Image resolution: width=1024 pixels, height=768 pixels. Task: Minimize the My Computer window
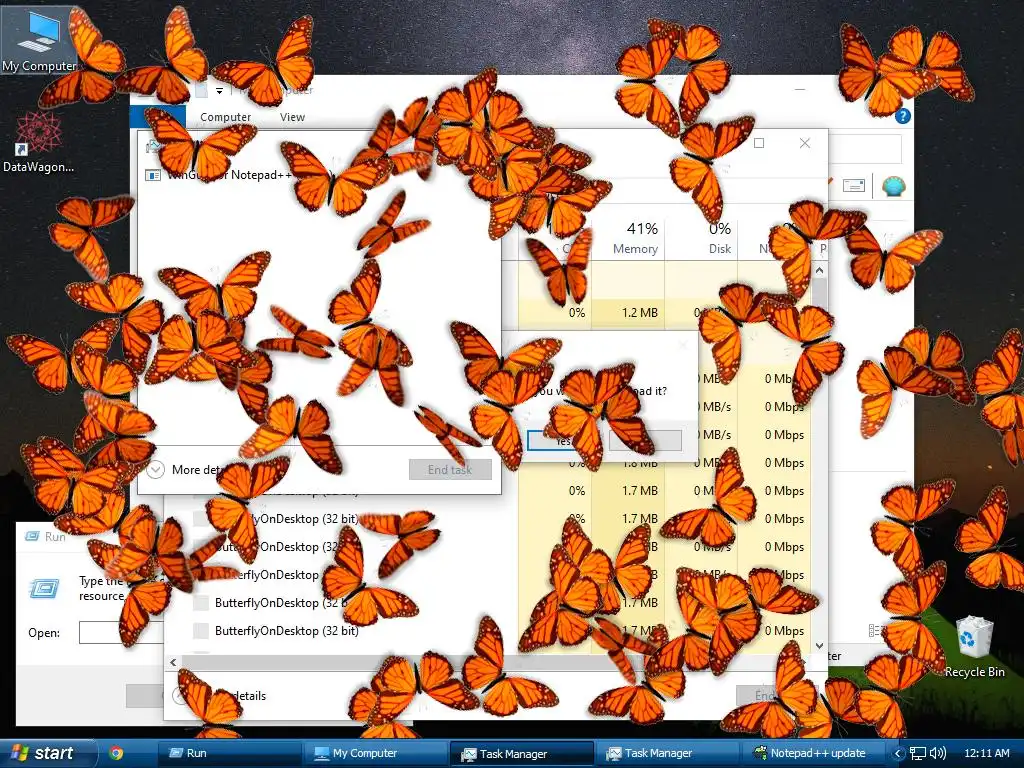click(x=800, y=89)
